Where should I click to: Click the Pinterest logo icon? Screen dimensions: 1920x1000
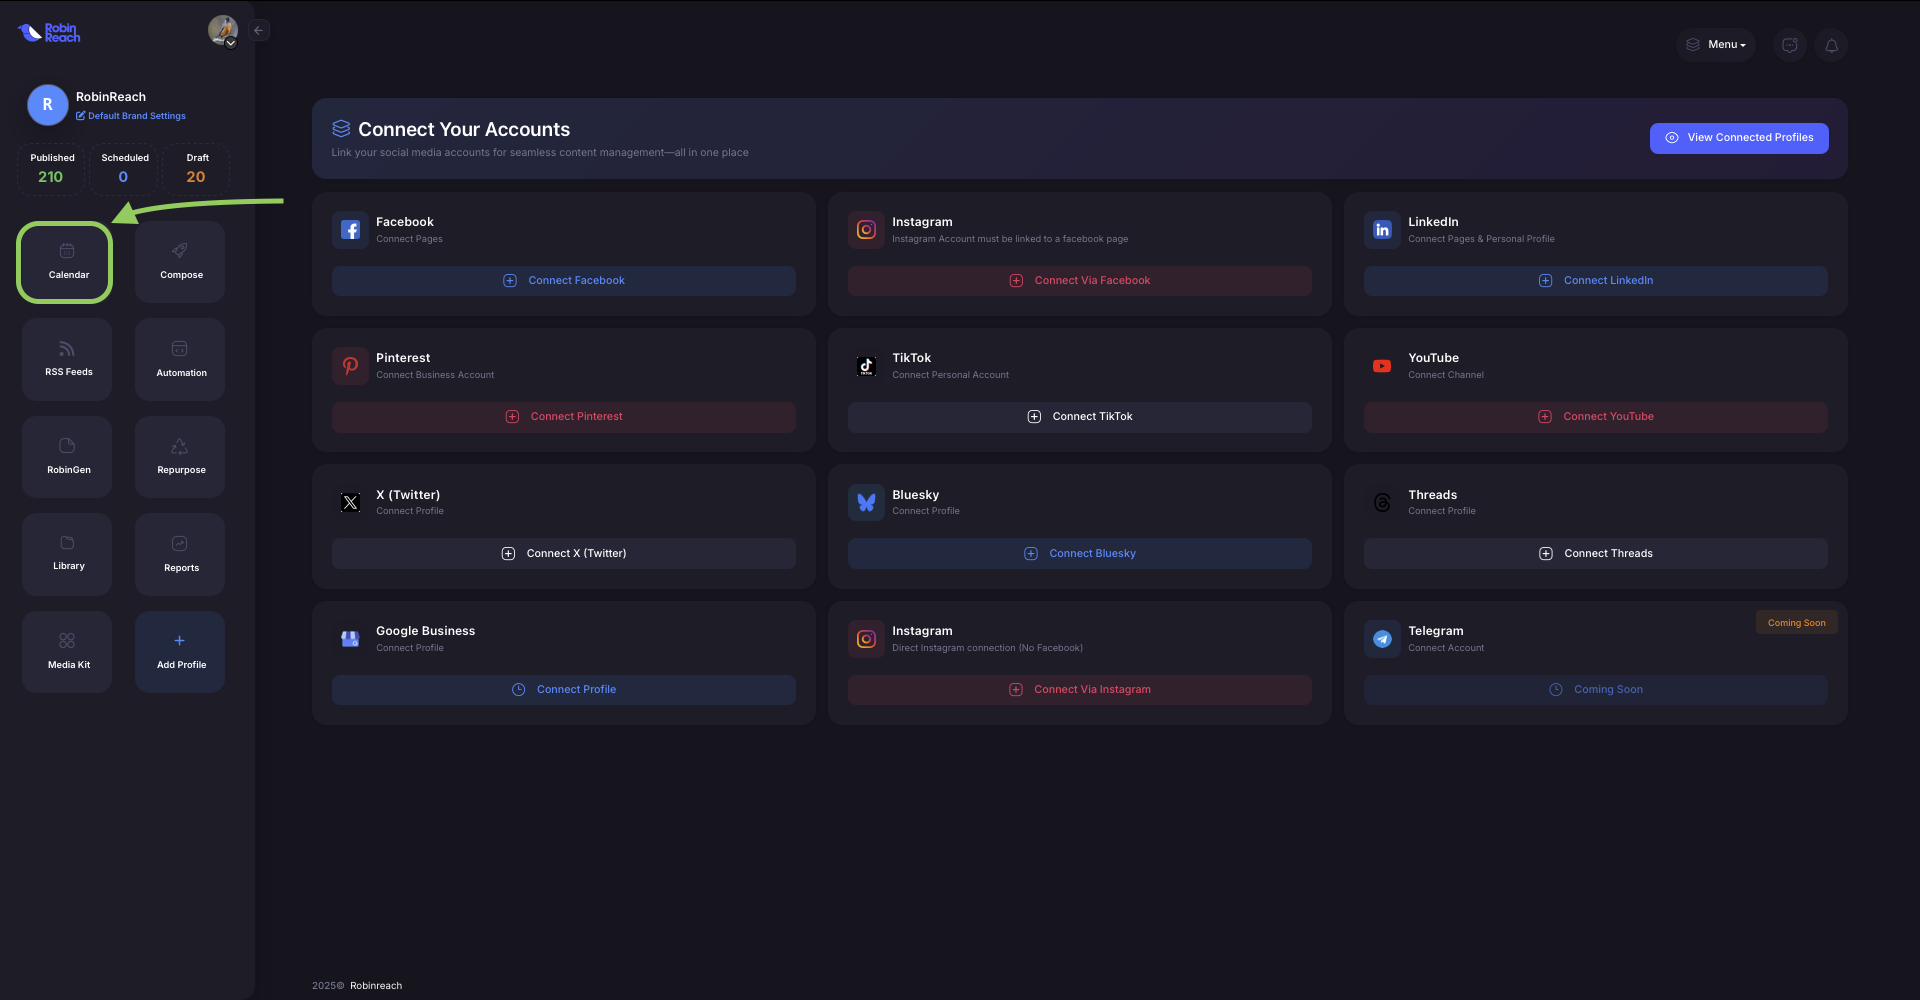pos(350,366)
